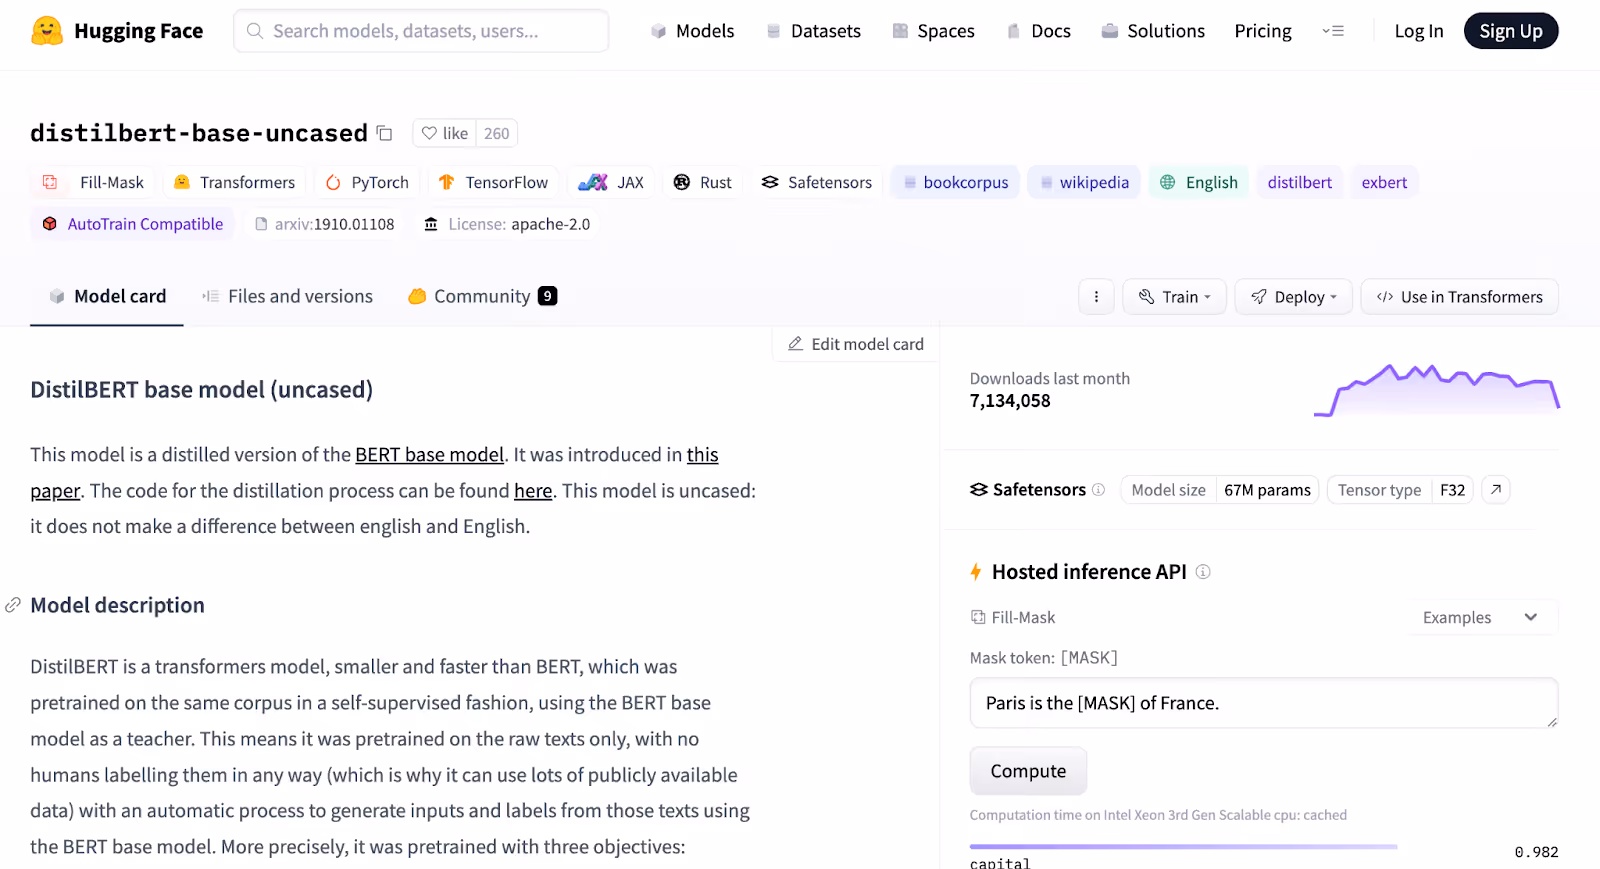Open Docs in navigation

click(x=1038, y=31)
